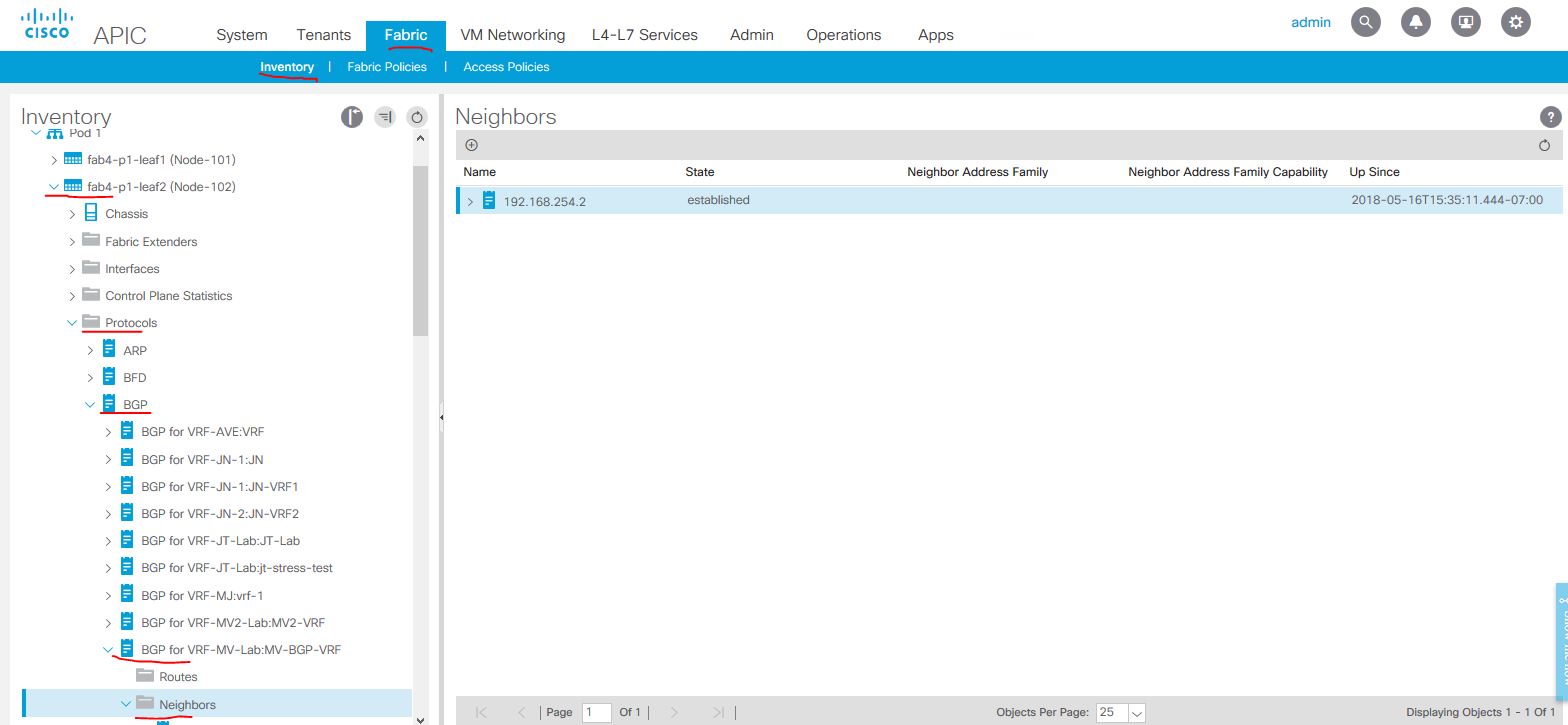Expand the 192.168.254.2 neighbor row

470,201
